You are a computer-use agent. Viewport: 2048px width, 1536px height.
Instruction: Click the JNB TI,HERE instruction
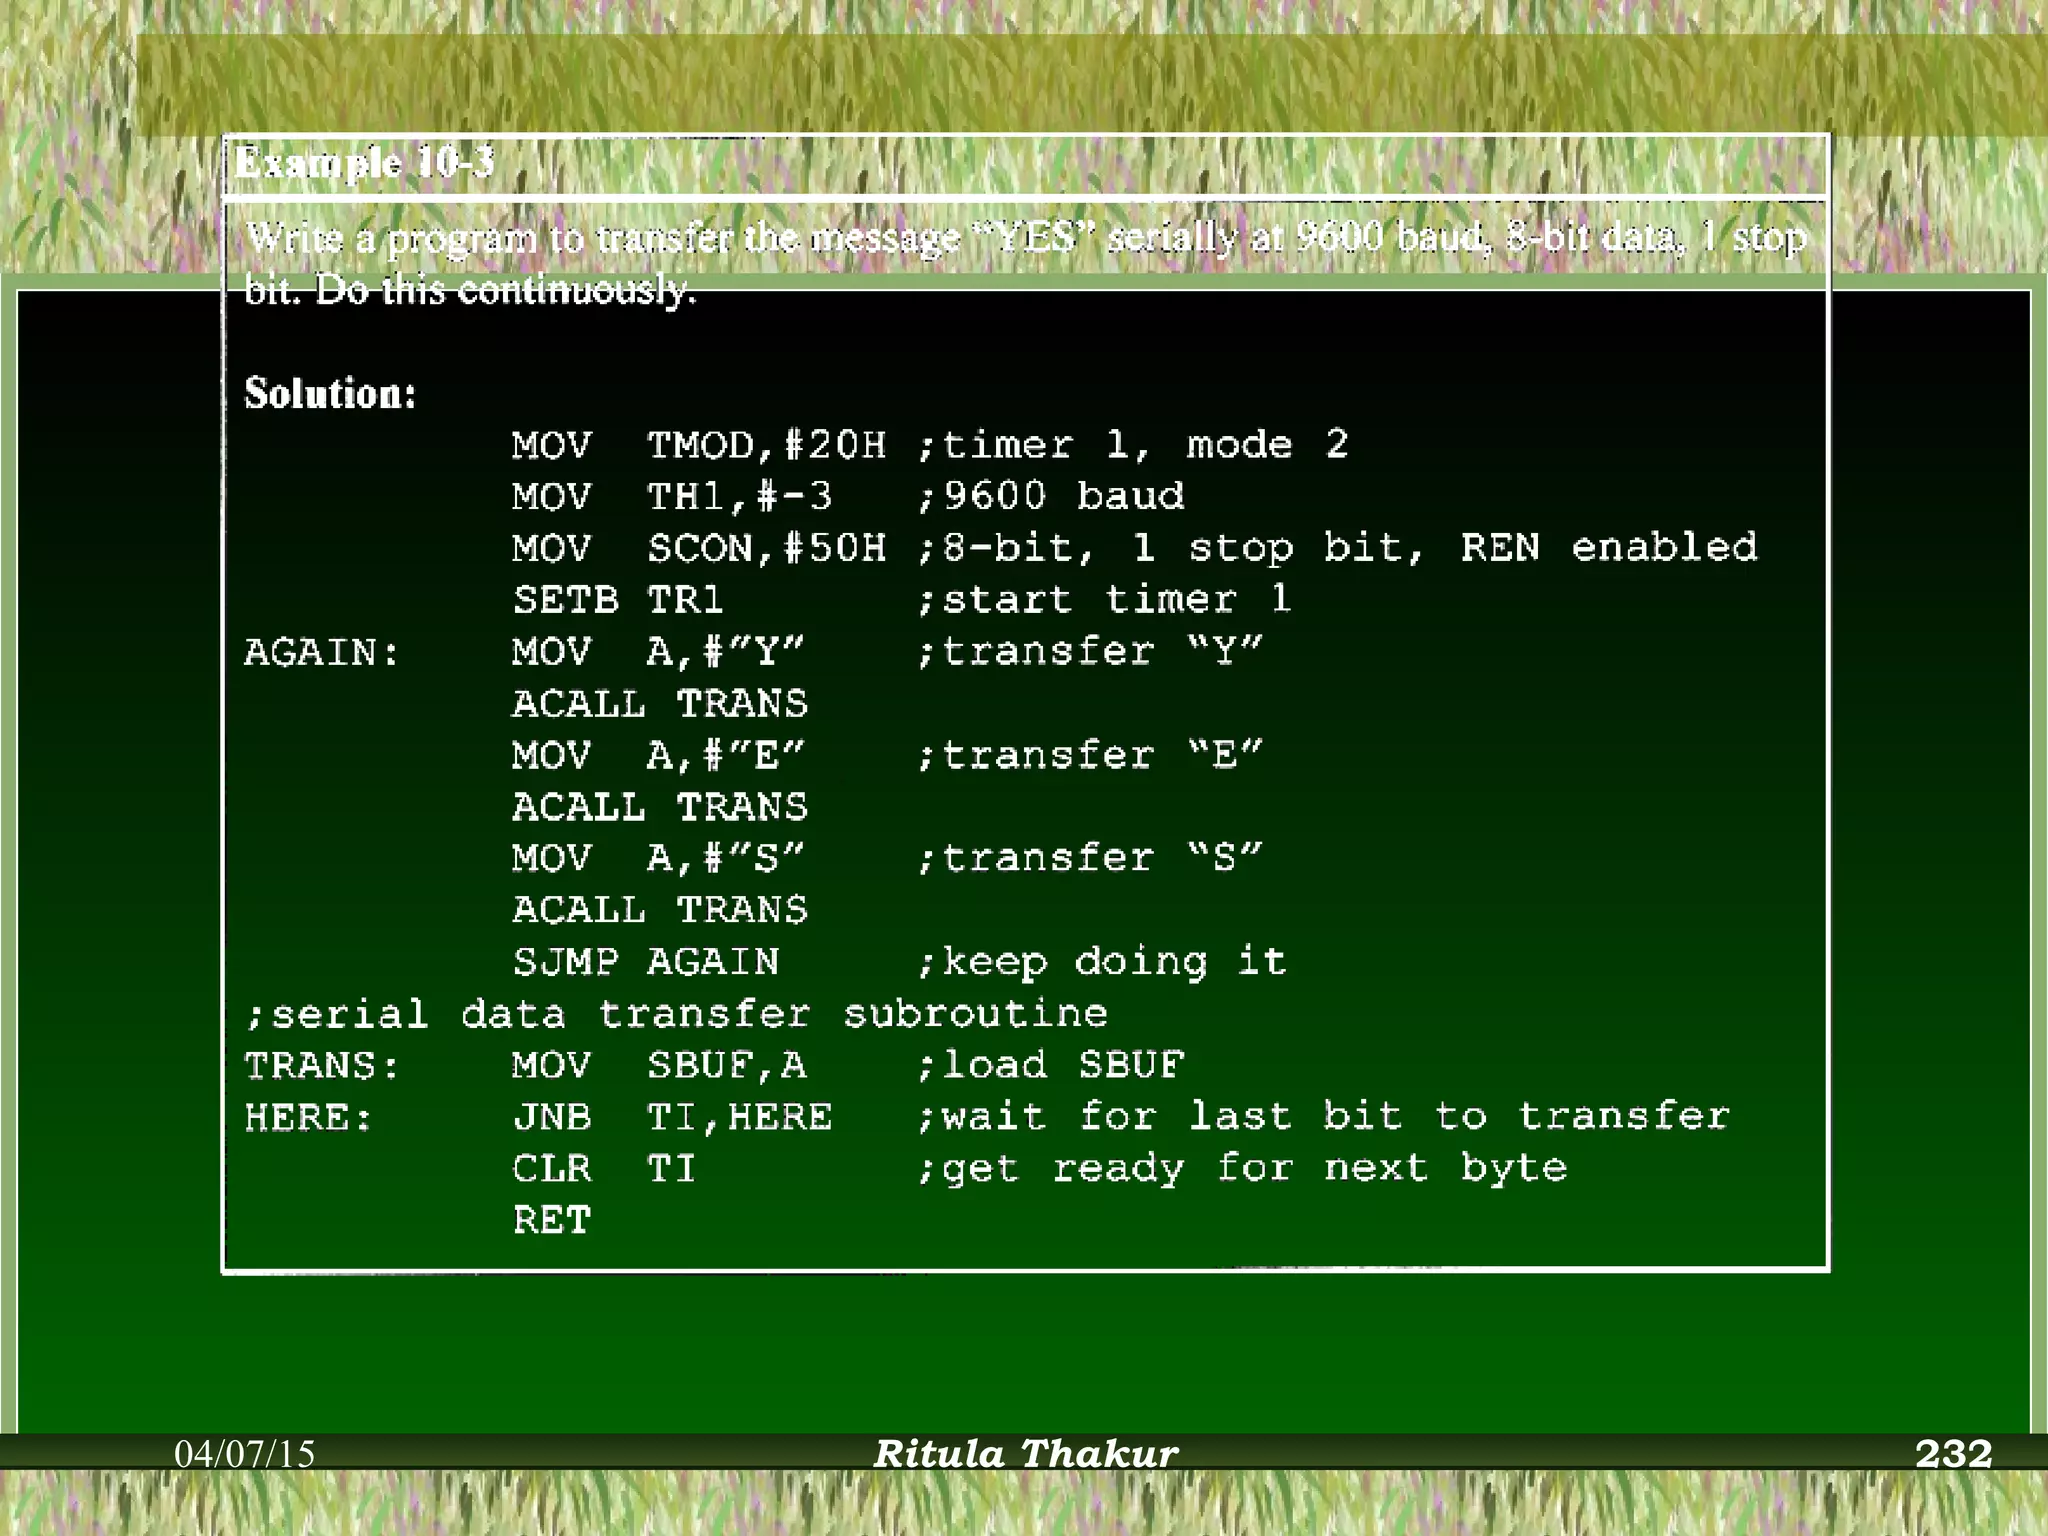point(672,1117)
